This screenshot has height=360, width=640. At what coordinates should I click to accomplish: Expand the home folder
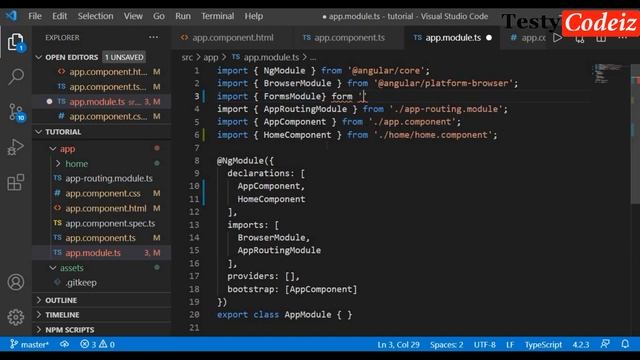click(58, 164)
